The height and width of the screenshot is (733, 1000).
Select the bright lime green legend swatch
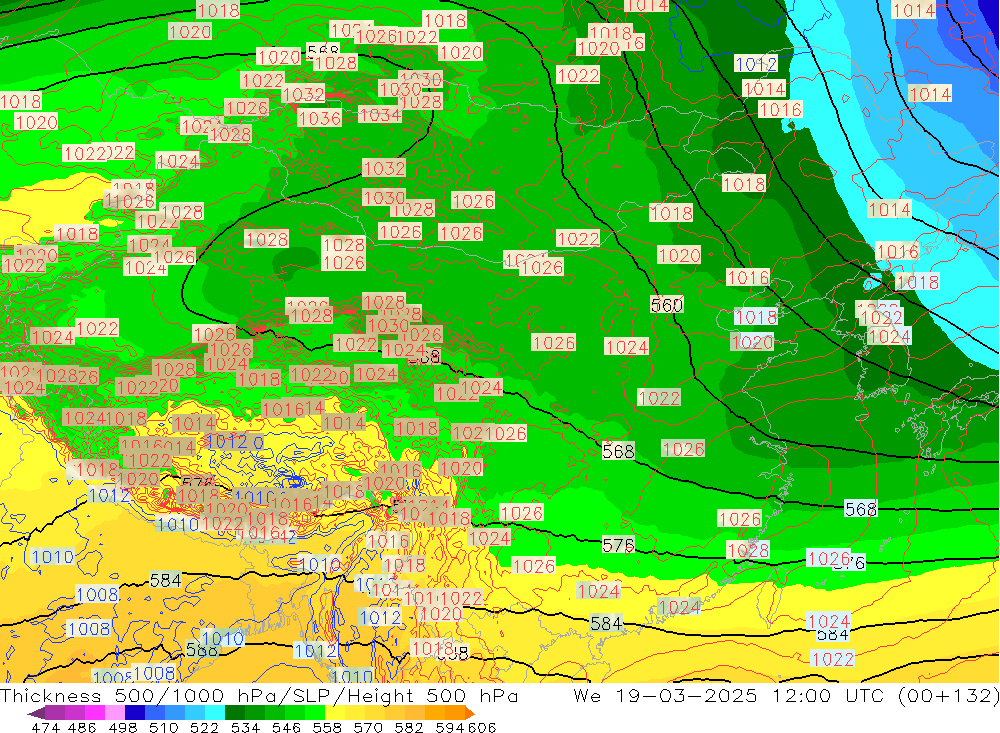[x=315, y=713]
